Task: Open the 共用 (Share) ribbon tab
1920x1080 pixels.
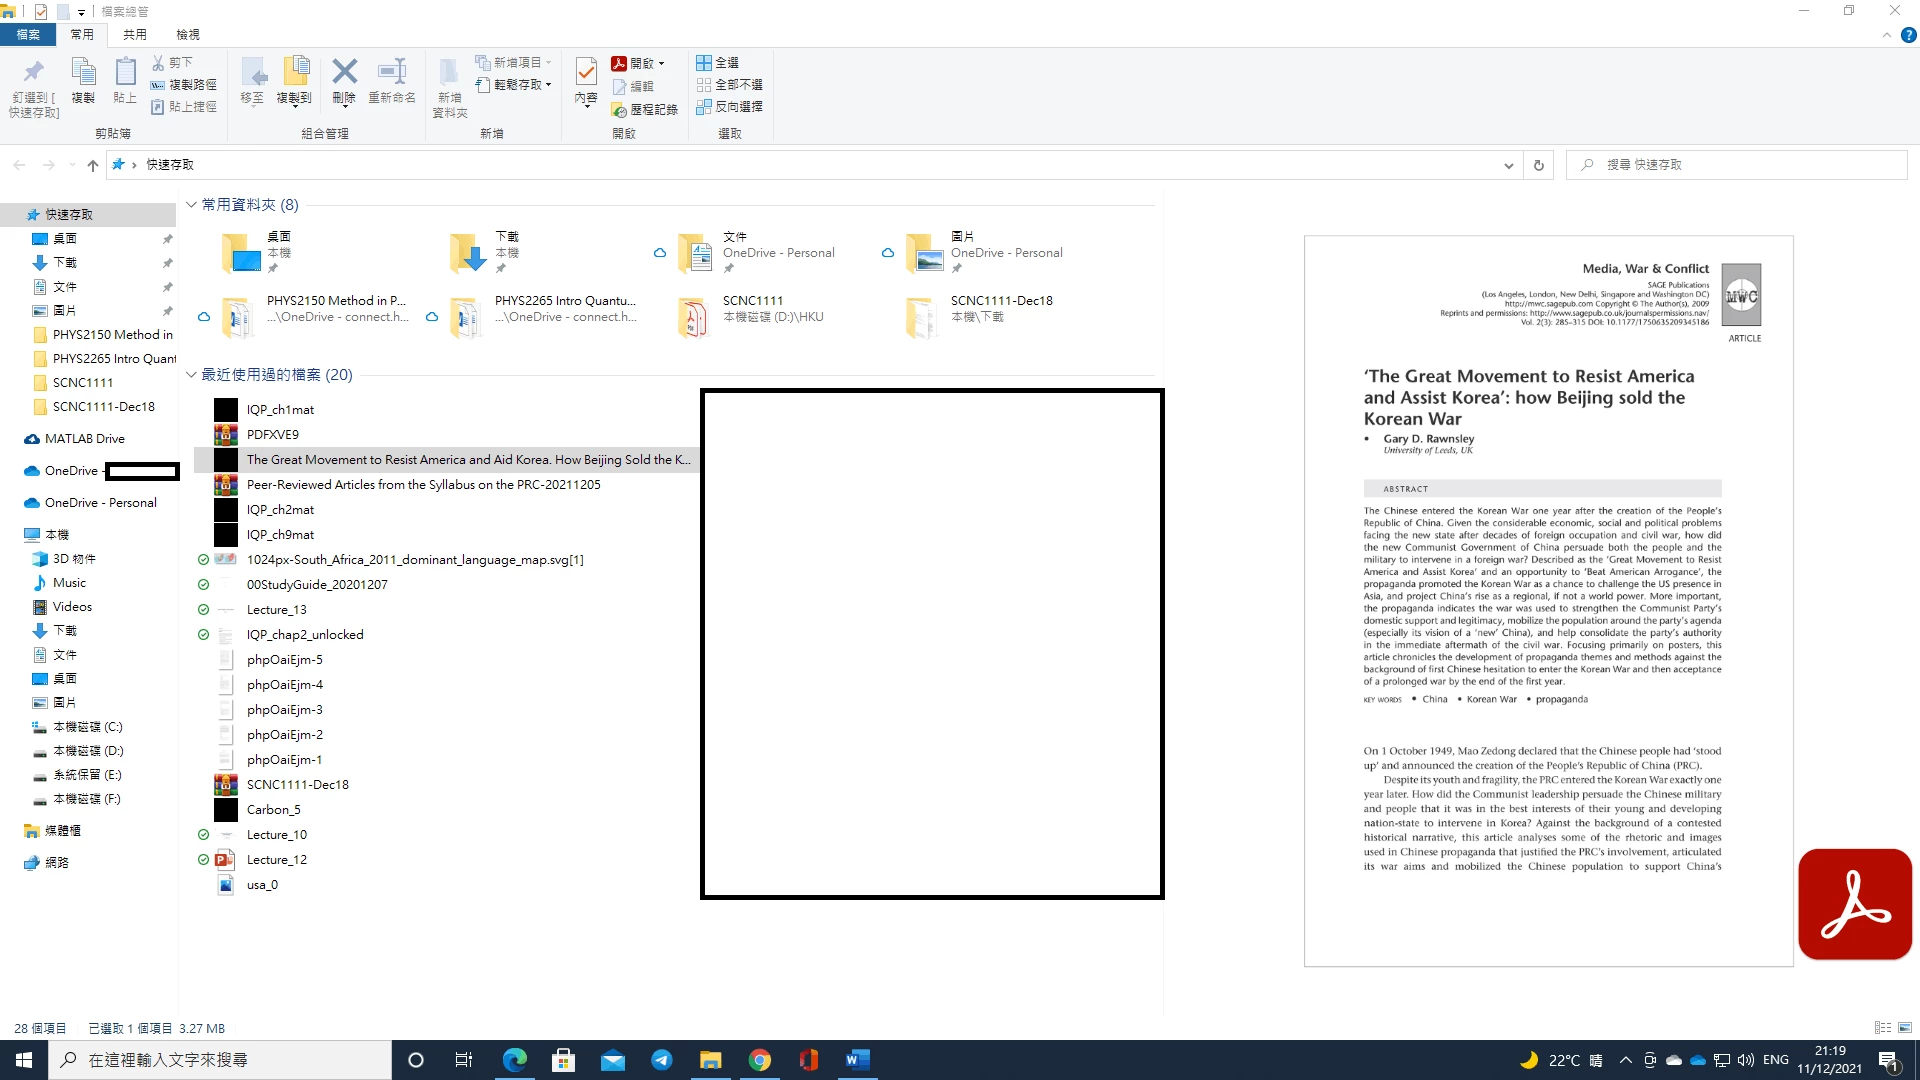Action: [x=135, y=34]
